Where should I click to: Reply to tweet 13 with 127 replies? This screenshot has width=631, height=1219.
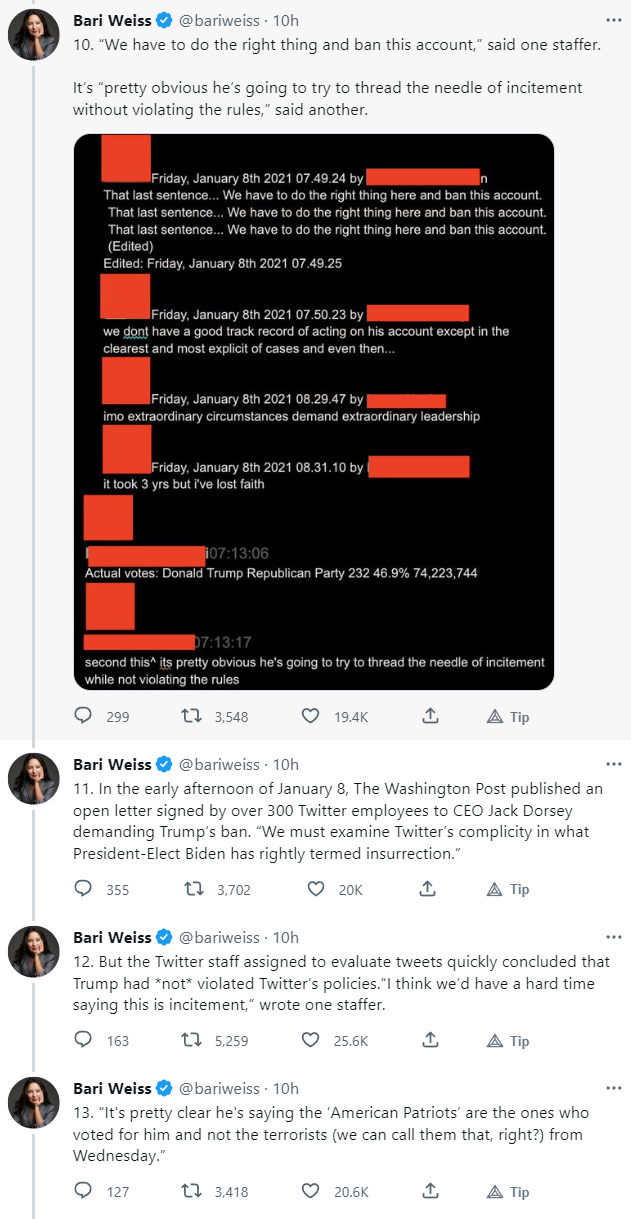coord(84,1191)
